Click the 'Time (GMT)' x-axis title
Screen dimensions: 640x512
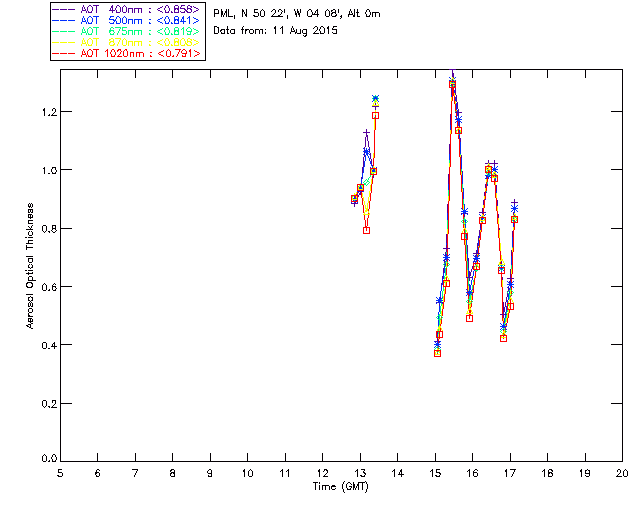341,486
